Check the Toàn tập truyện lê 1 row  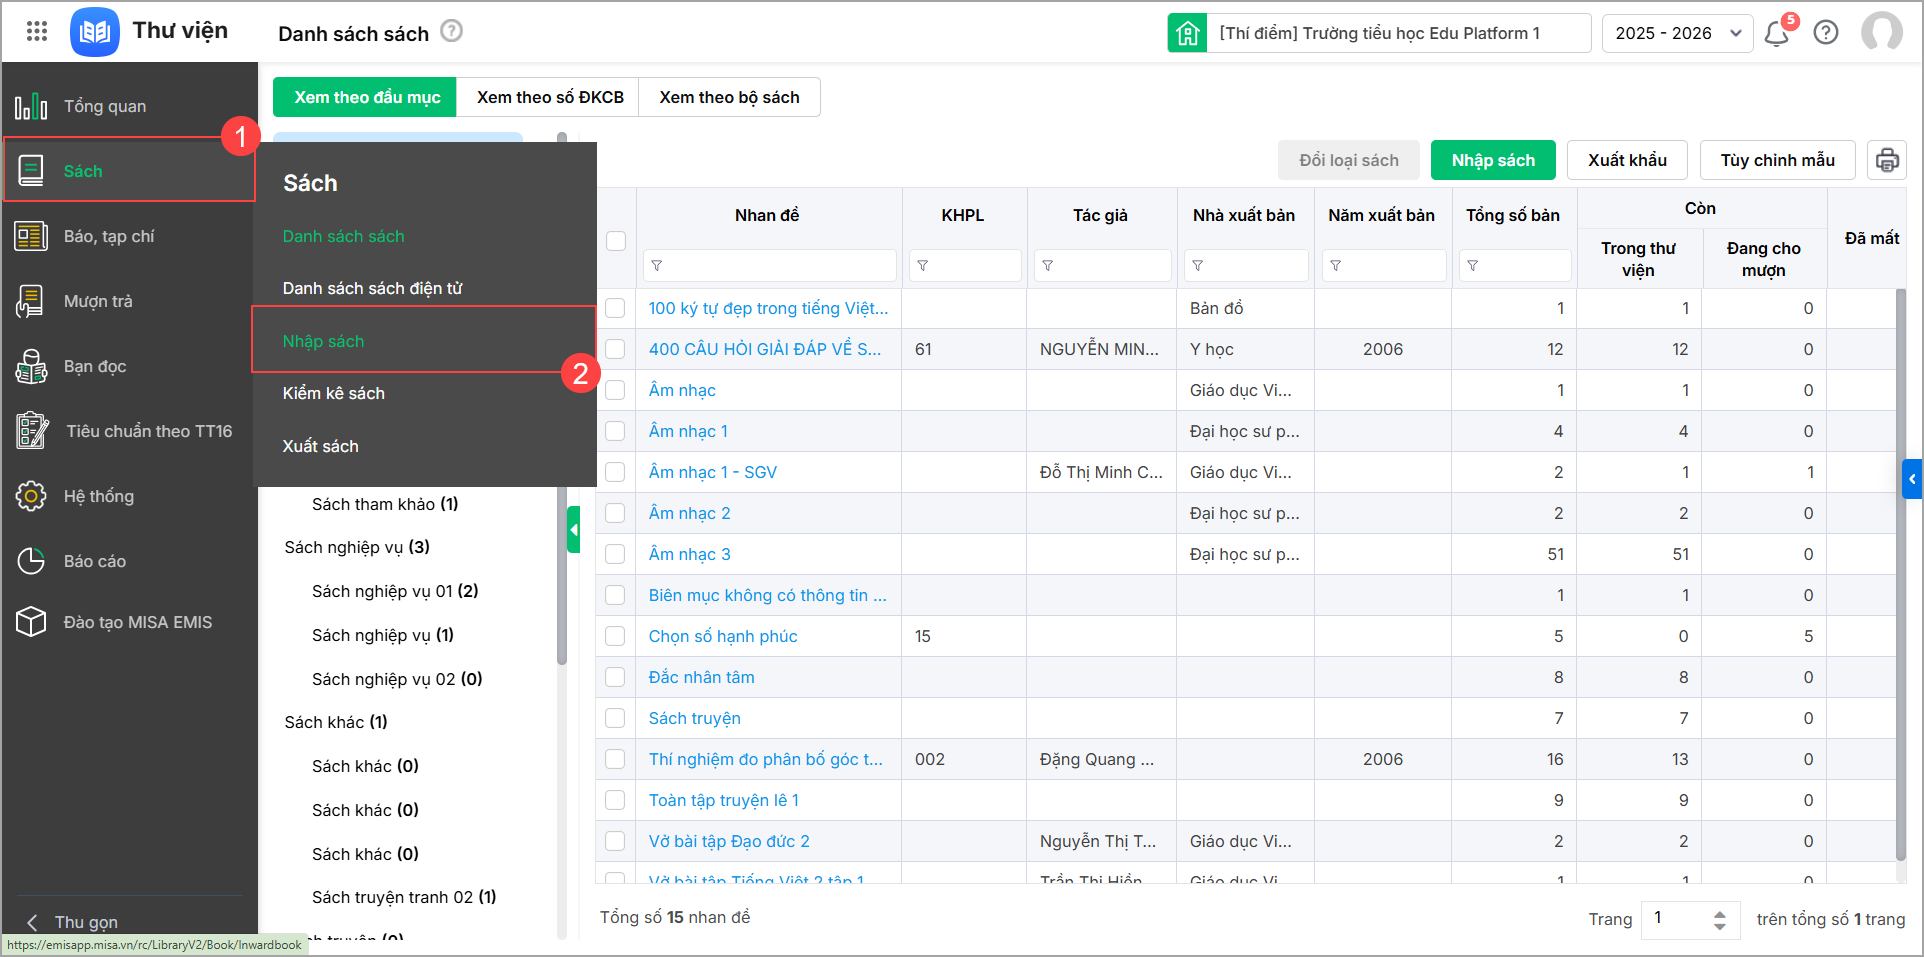[x=616, y=800]
